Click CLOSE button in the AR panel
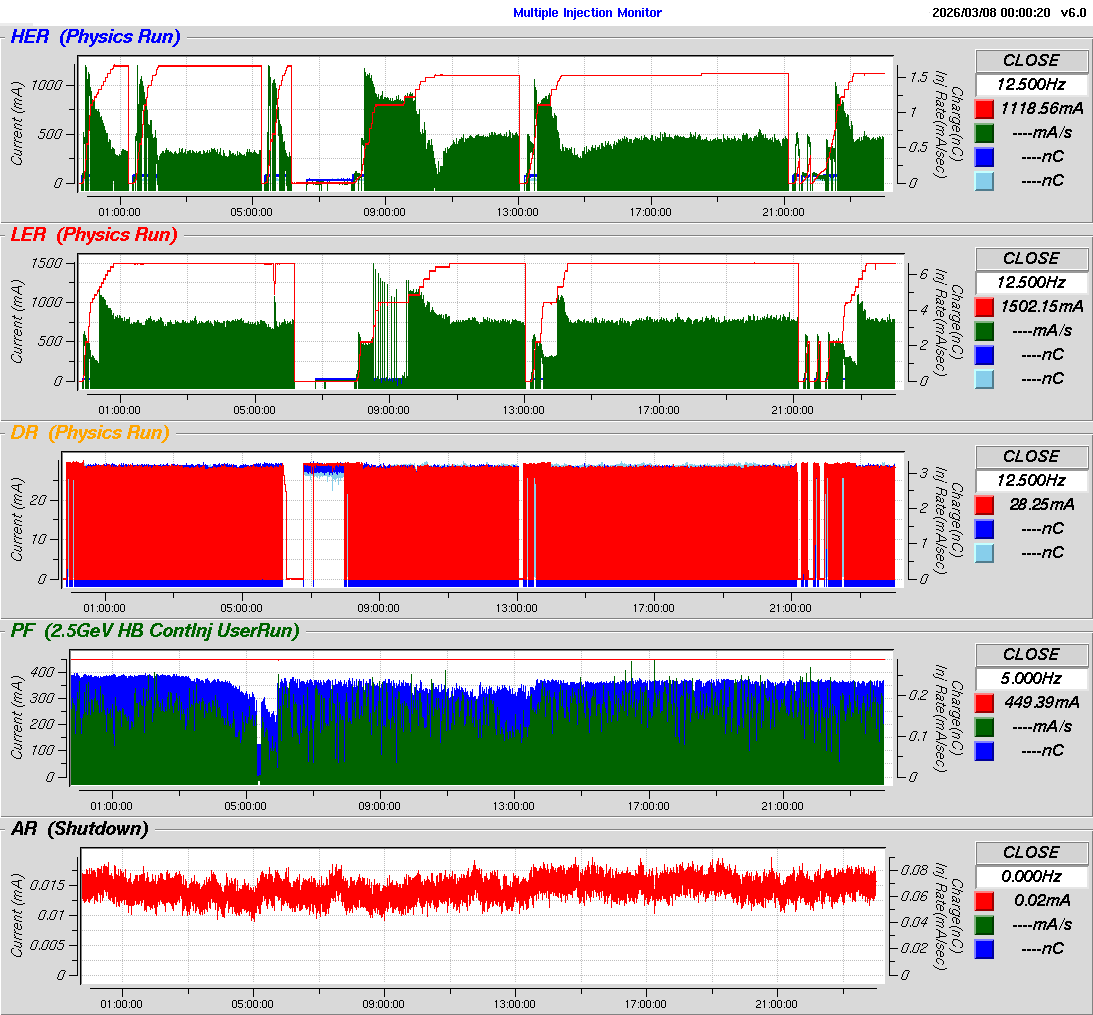 [1030, 852]
